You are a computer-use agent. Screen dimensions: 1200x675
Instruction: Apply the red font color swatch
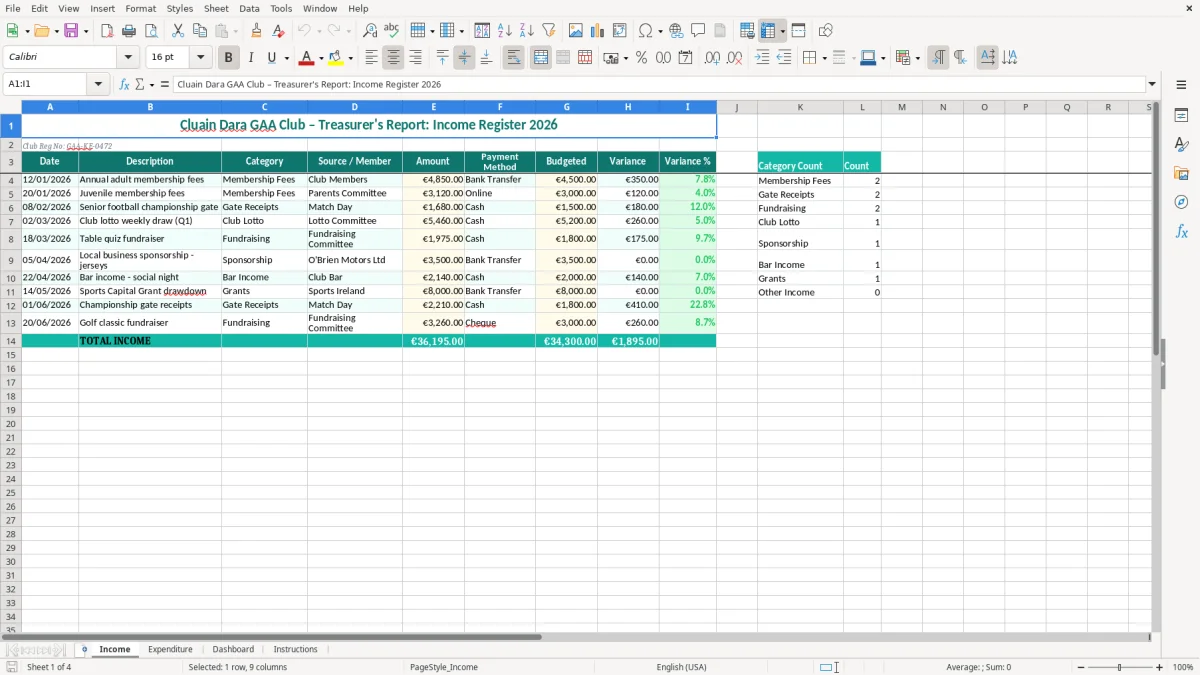[307, 58]
